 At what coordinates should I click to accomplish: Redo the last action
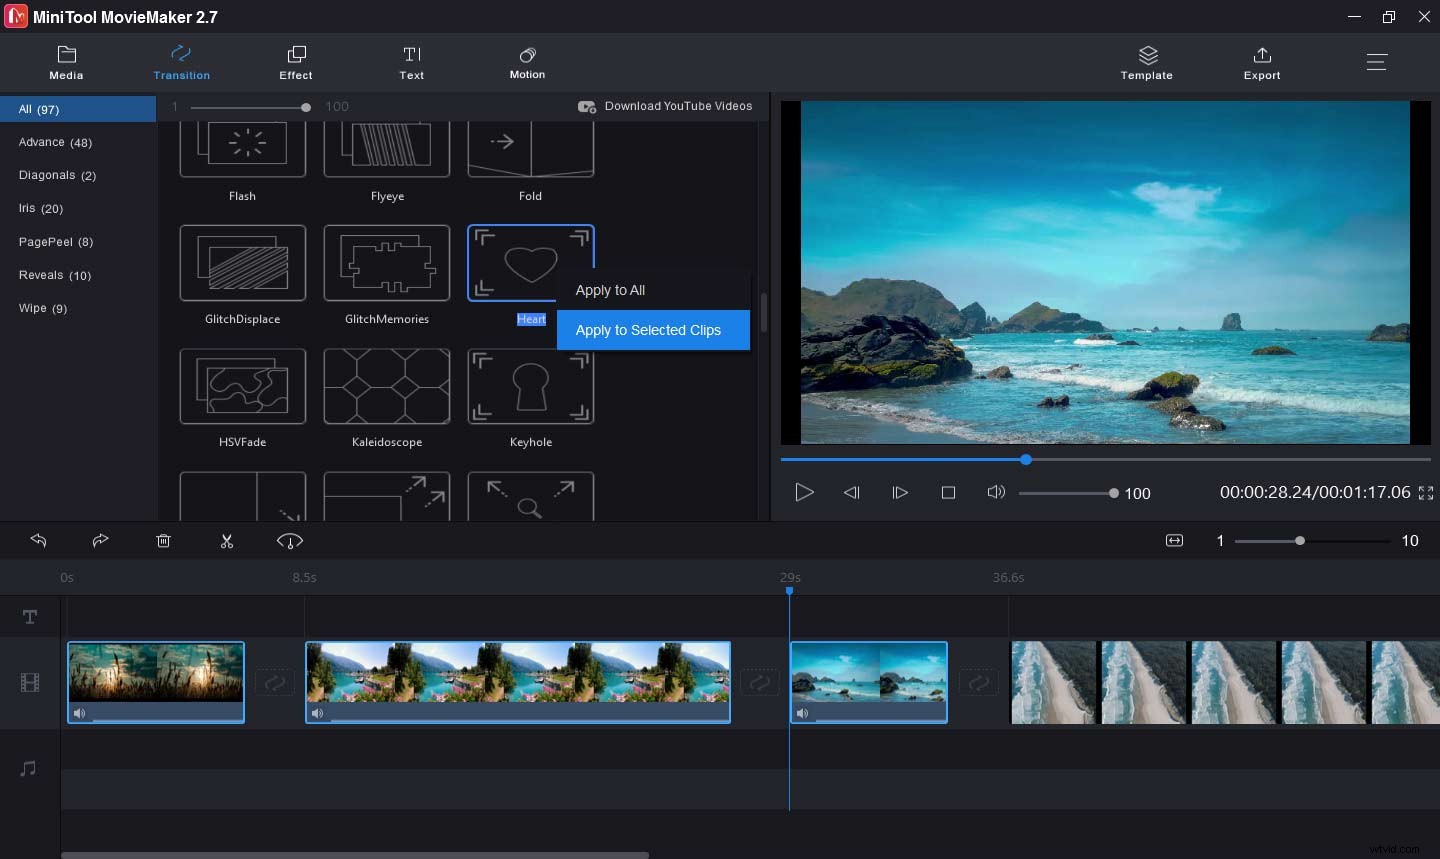pos(100,540)
